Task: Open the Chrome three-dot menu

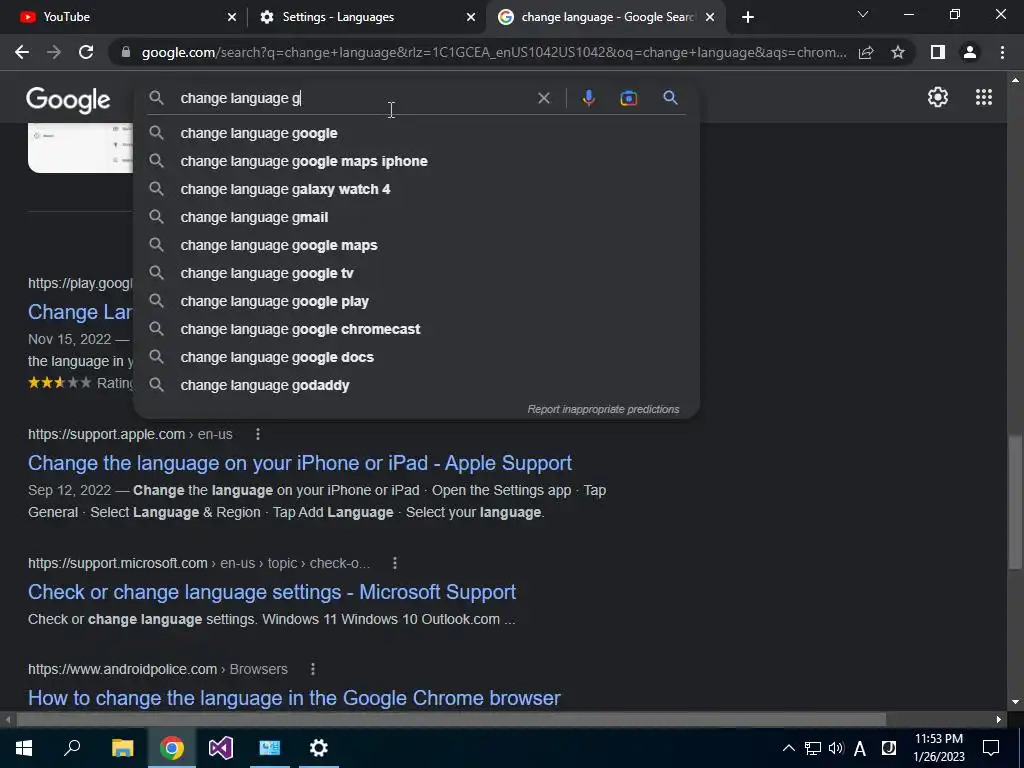Action: [x=1002, y=52]
